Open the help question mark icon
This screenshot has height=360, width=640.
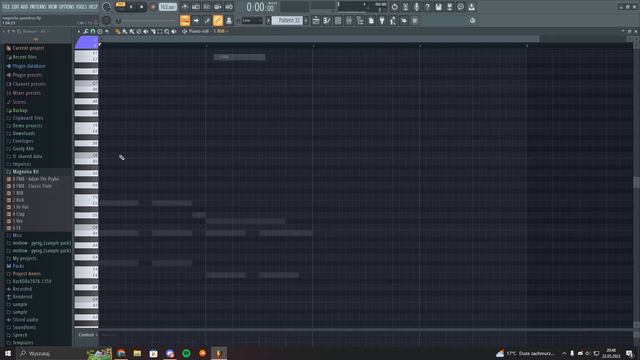coord(427,7)
